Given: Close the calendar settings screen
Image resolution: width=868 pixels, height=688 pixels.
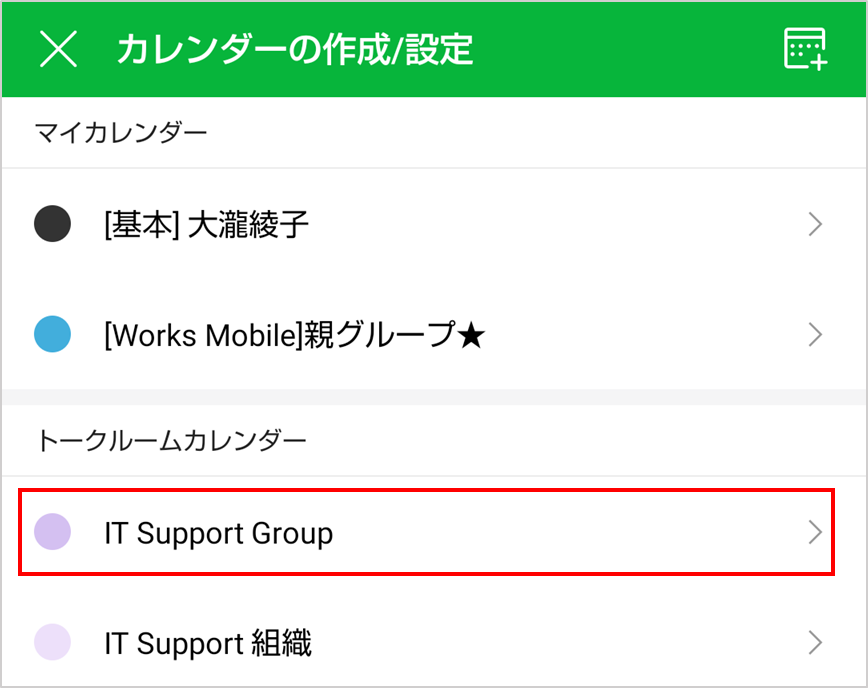Looking at the screenshot, I should [x=58, y=49].
